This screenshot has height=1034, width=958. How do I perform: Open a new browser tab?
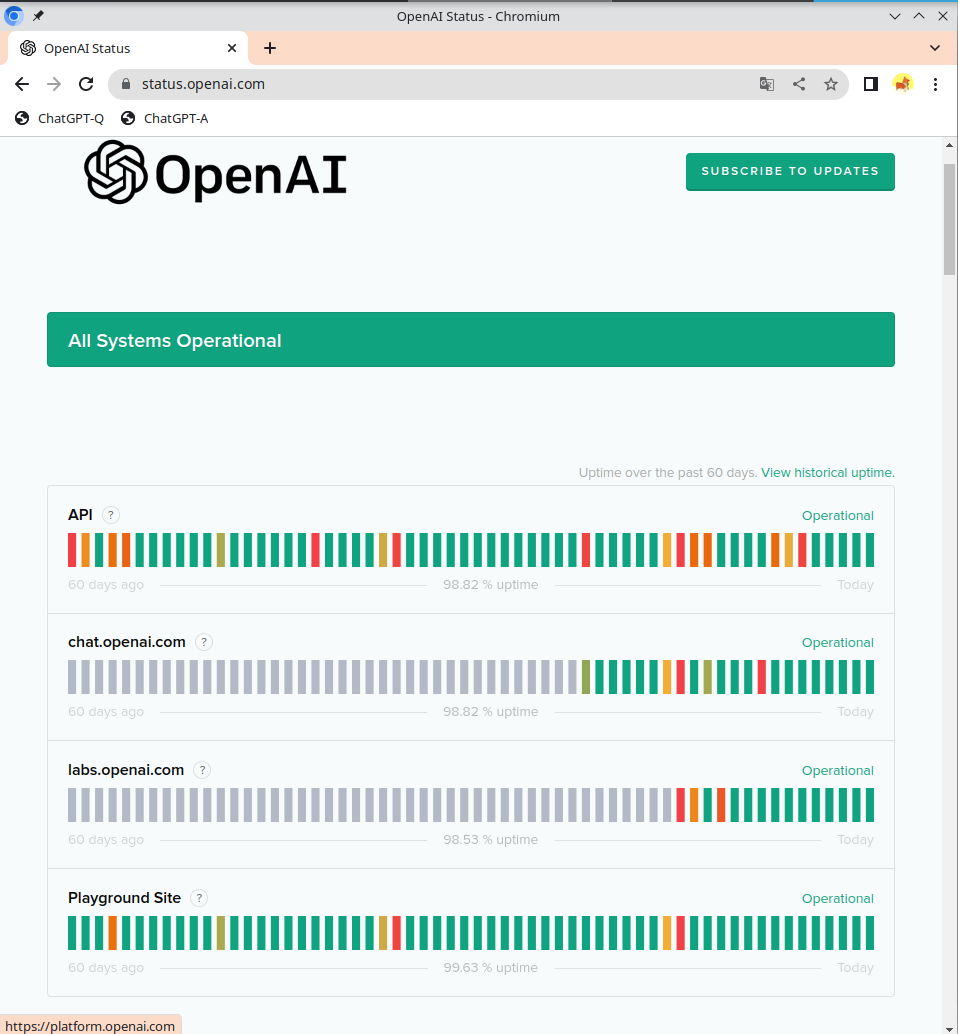click(270, 48)
